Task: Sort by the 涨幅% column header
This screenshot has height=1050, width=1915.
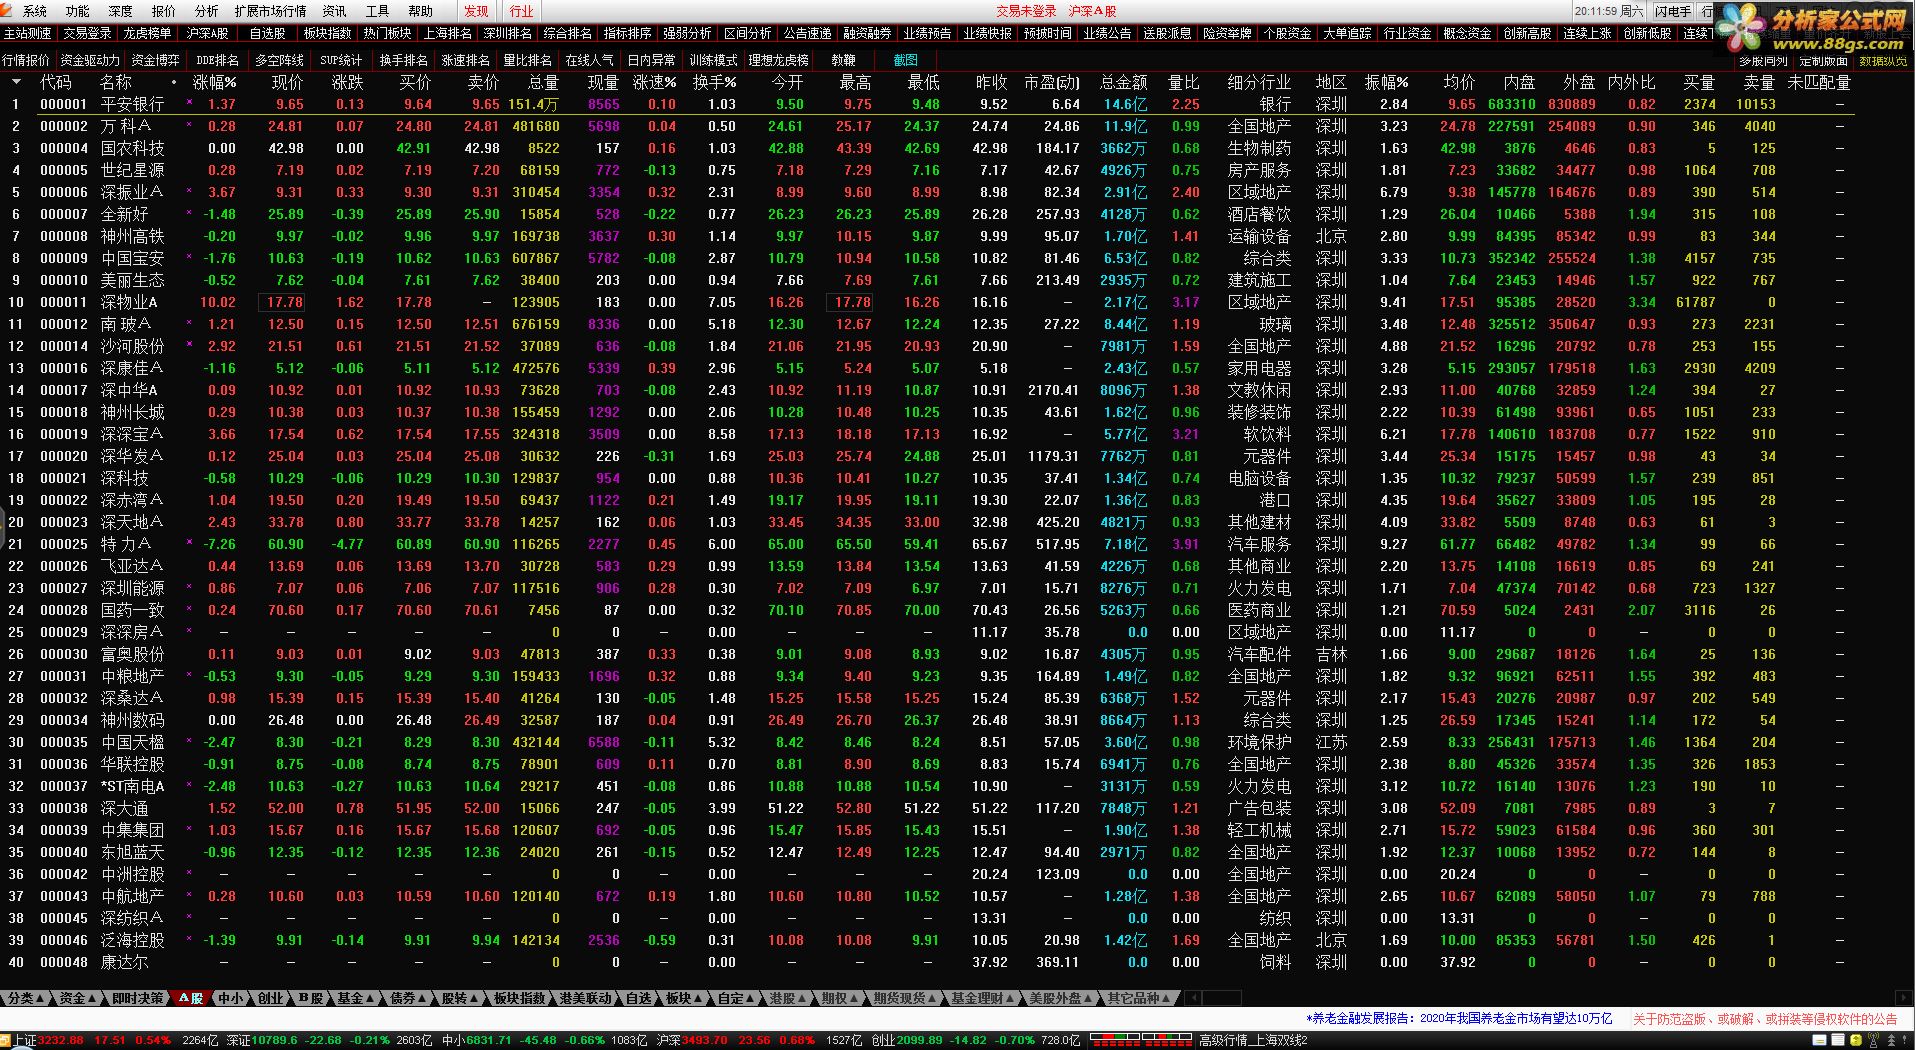Action: pos(214,82)
